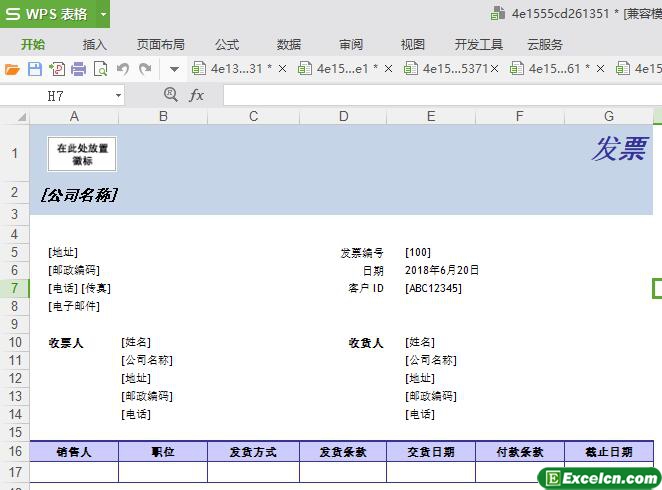Open the 页面布局 ribbon tab
Image resolution: width=662 pixels, height=490 pixels.
(160, 44)
